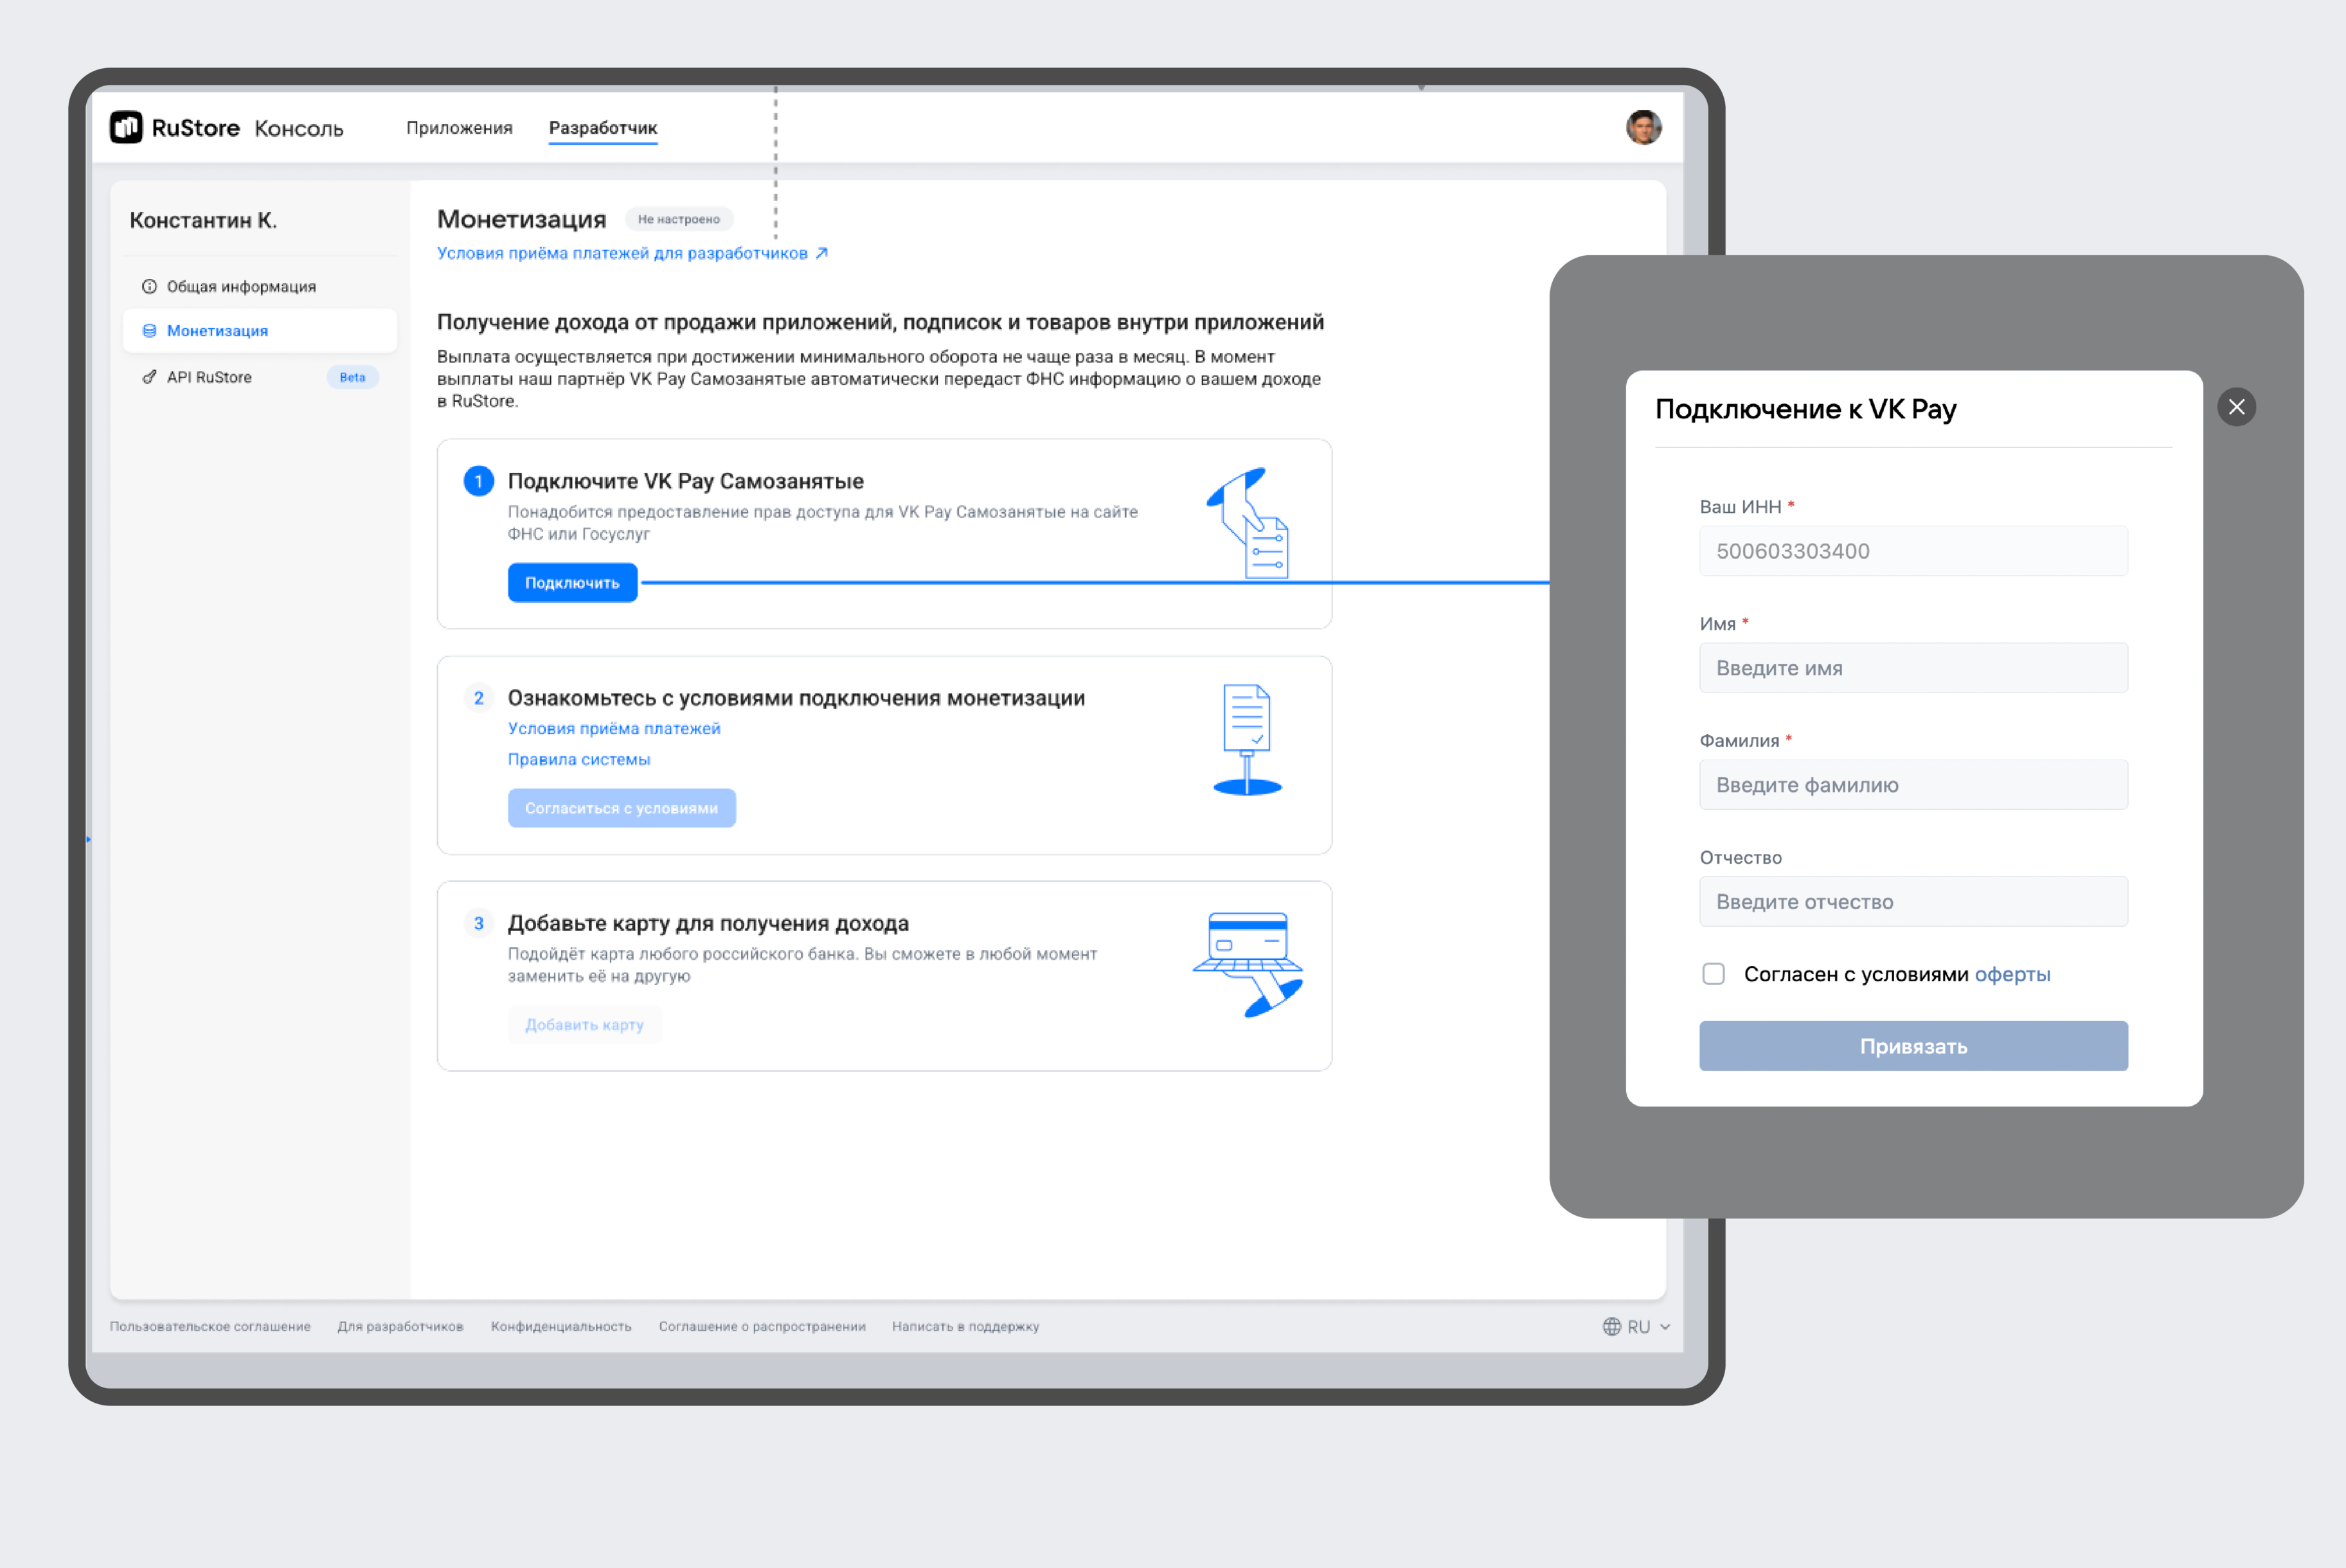
Task: Click the Согласиться с условиями button
Action: click(x=621, y=806)
